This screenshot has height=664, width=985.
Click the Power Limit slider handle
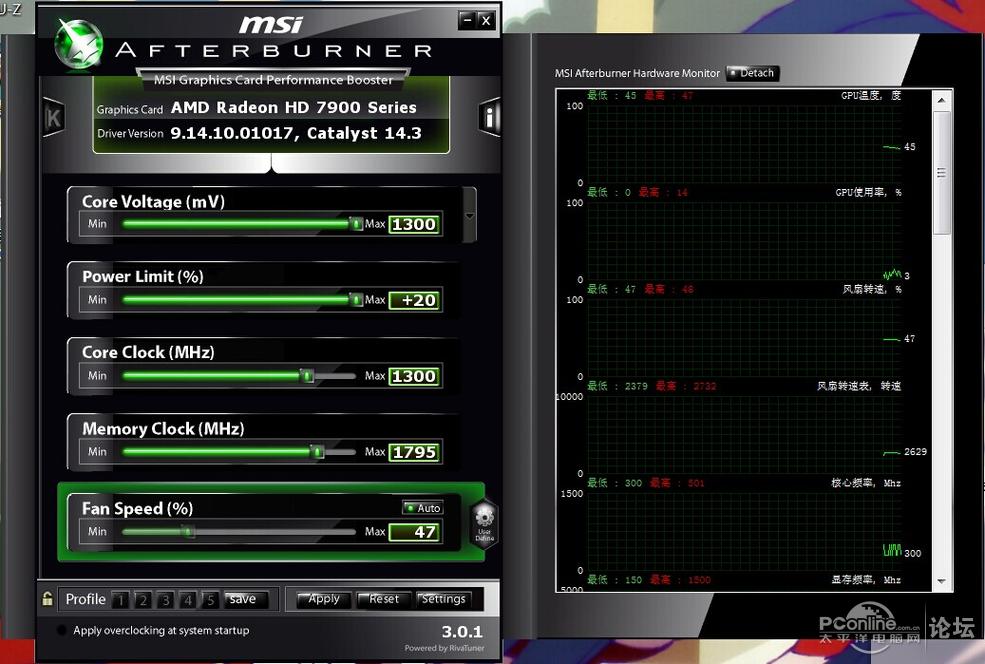[x=356, y=300]
